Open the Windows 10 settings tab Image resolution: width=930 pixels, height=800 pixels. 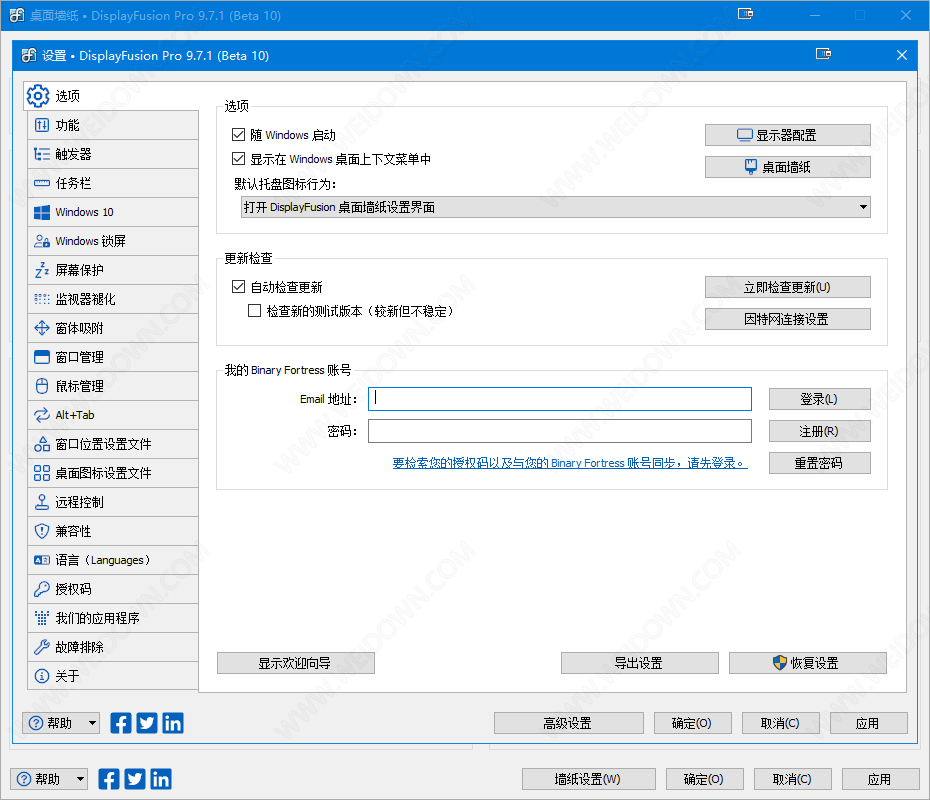coord(113,212)
